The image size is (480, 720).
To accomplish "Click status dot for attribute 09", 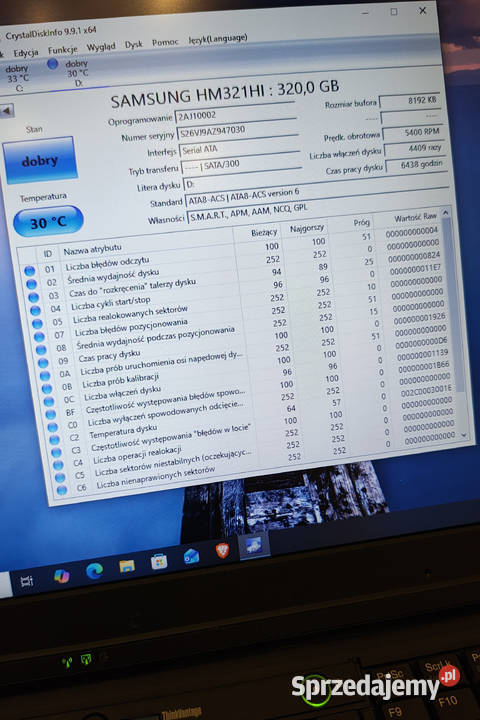I will click(43, 363).
